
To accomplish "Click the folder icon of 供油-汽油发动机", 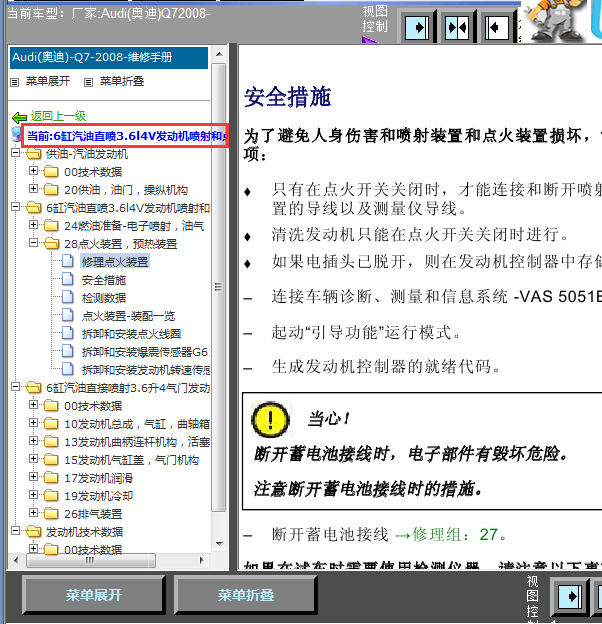I will [33, 153].
